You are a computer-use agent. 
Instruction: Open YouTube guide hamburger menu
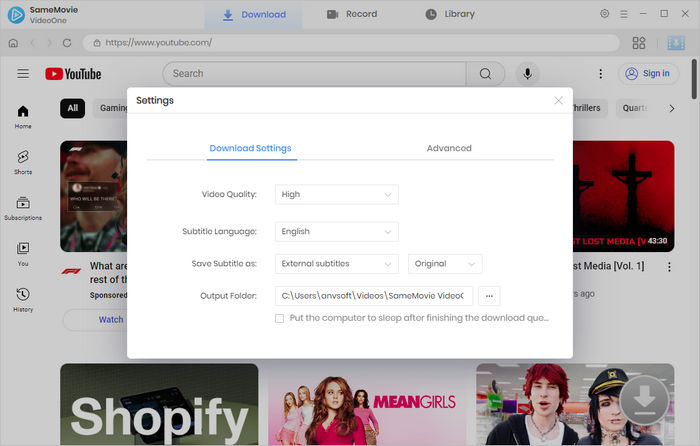(x=23, y=73)
